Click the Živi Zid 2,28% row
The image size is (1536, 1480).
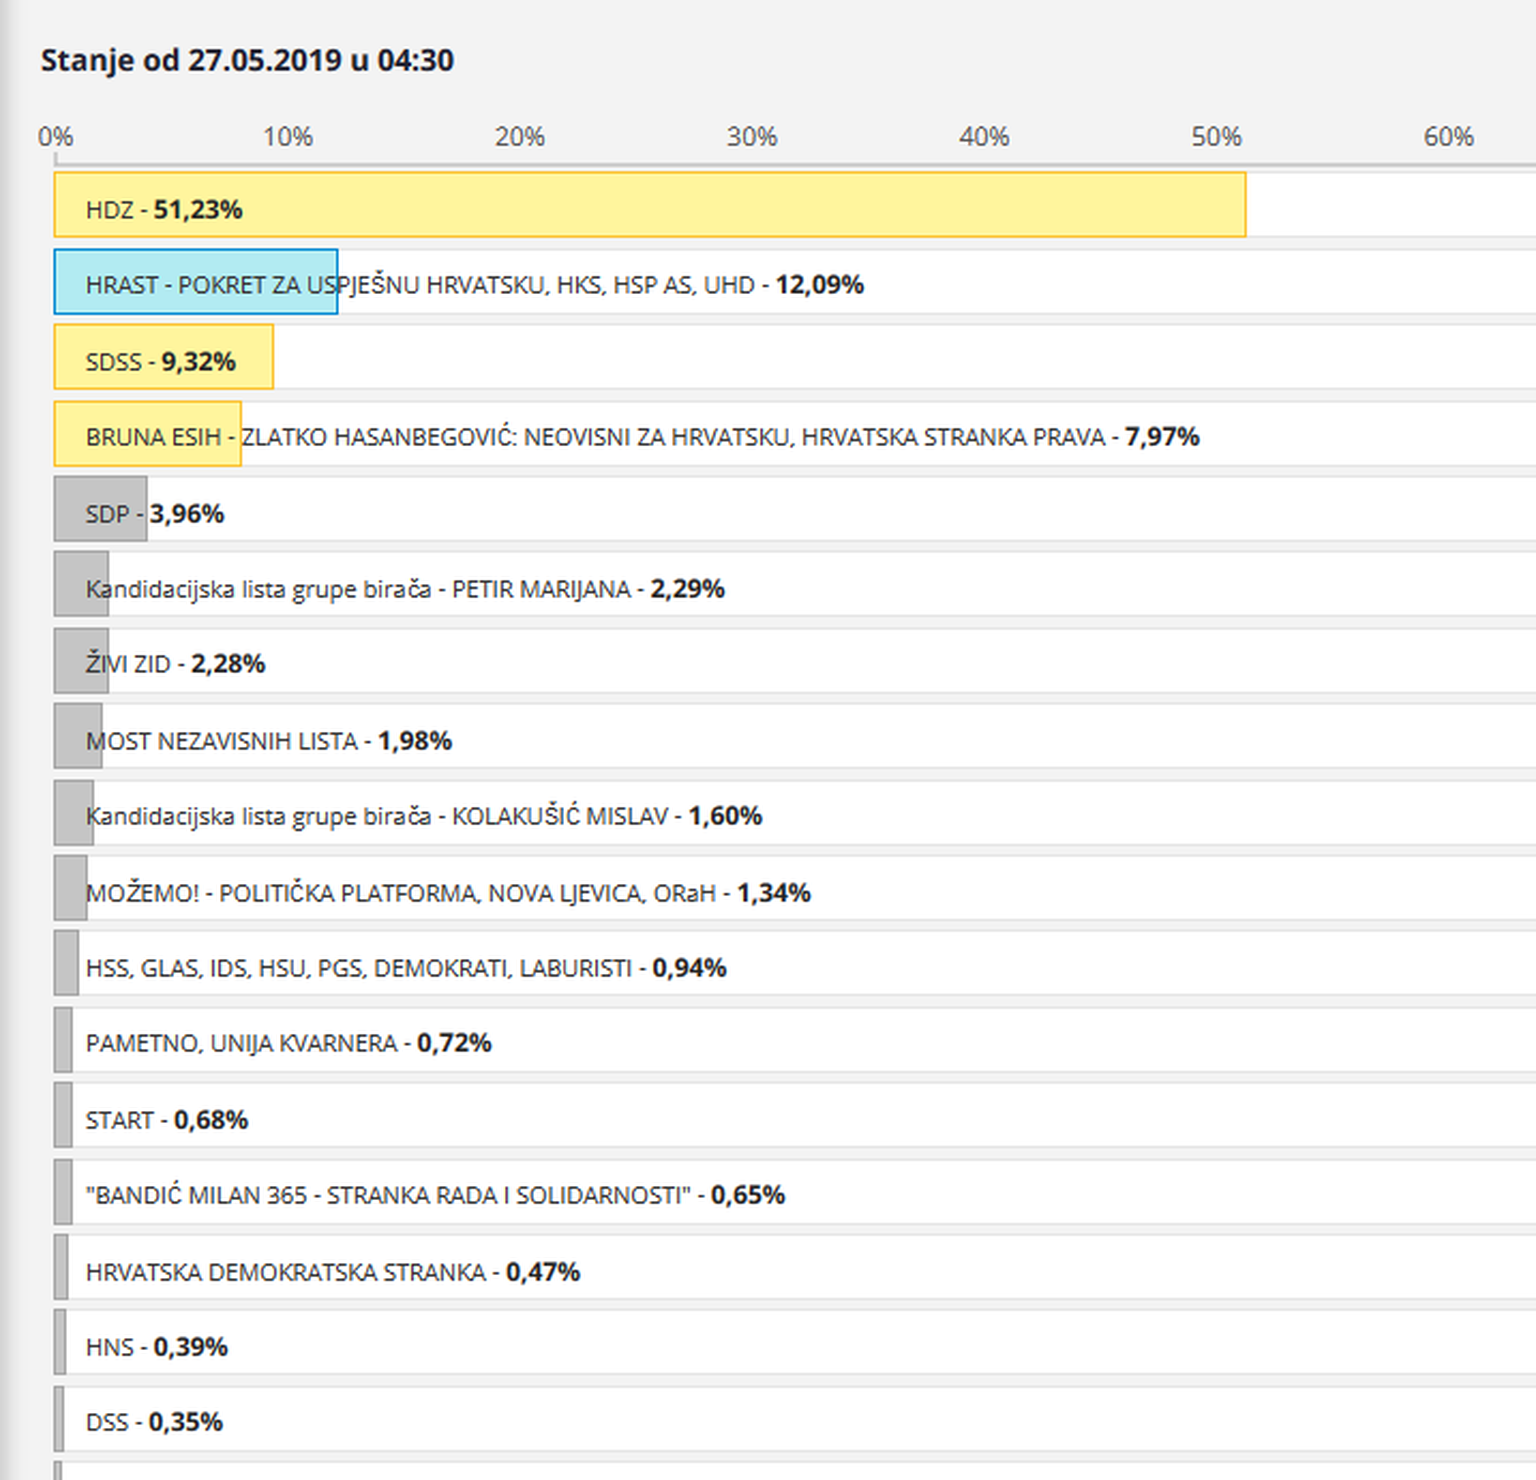(x=175, y=664)
